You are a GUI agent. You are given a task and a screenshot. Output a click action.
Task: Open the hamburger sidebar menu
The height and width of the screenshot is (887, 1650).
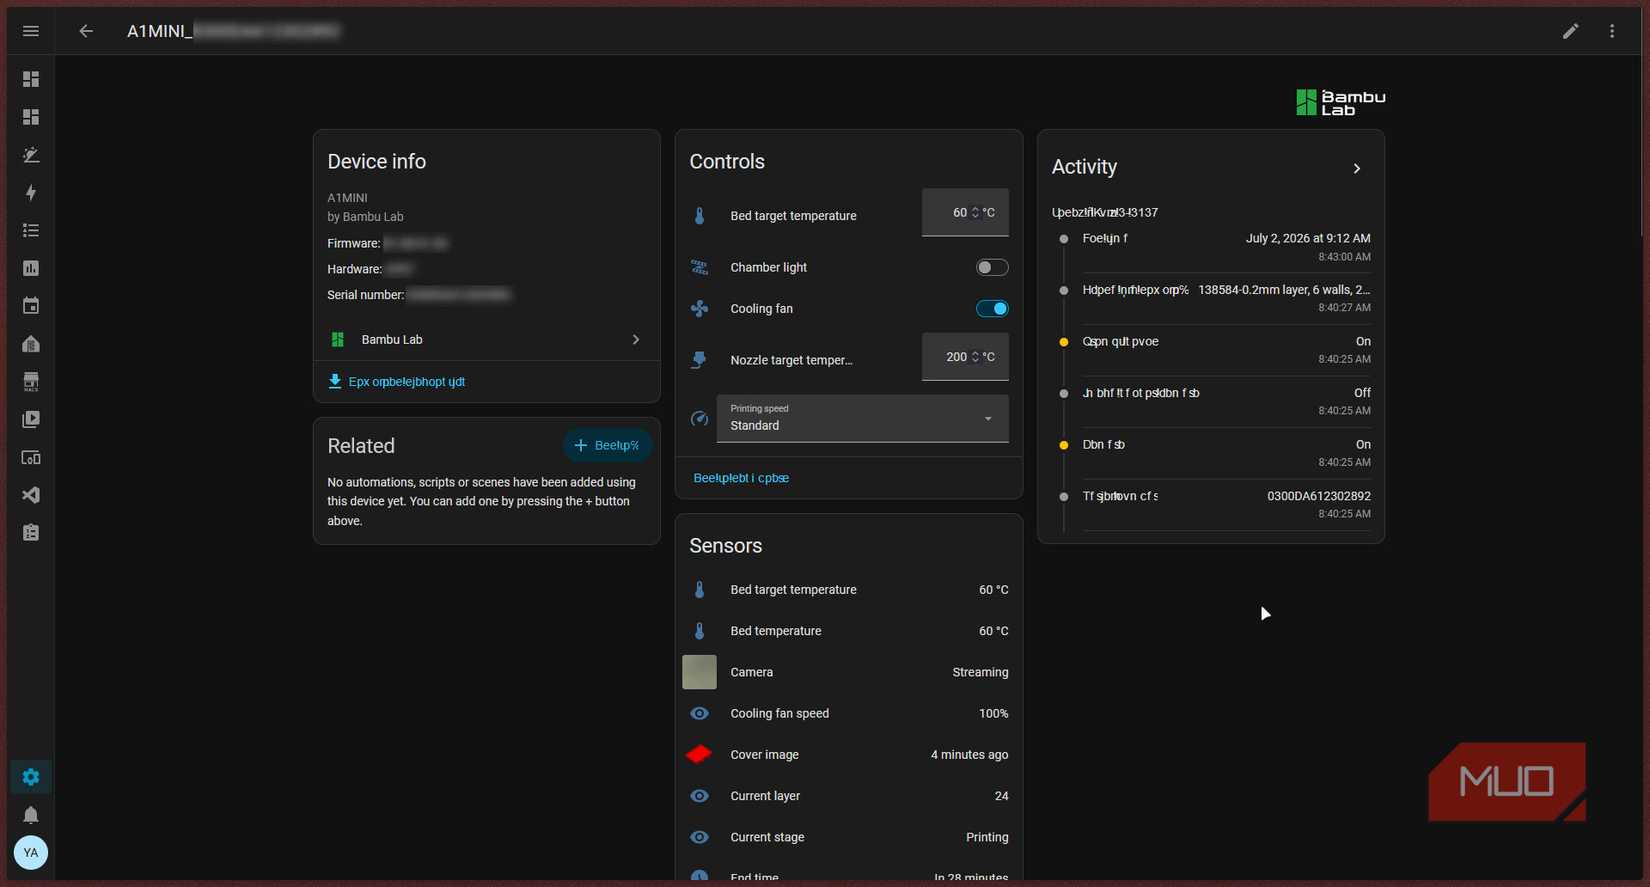click(x=31, y=31)
